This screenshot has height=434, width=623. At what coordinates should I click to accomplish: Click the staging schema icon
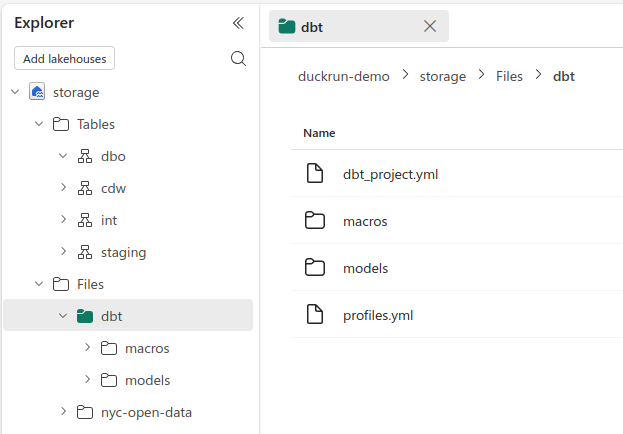(x=85, y=252)
